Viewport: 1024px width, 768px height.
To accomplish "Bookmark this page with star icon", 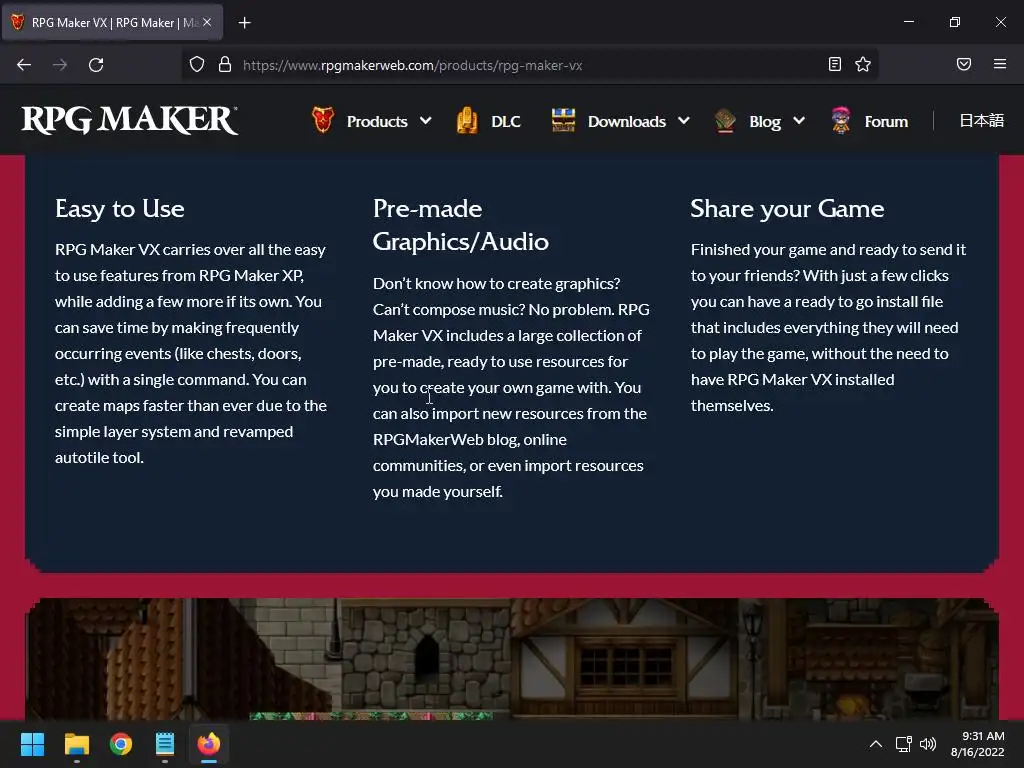I will [863, 64].
